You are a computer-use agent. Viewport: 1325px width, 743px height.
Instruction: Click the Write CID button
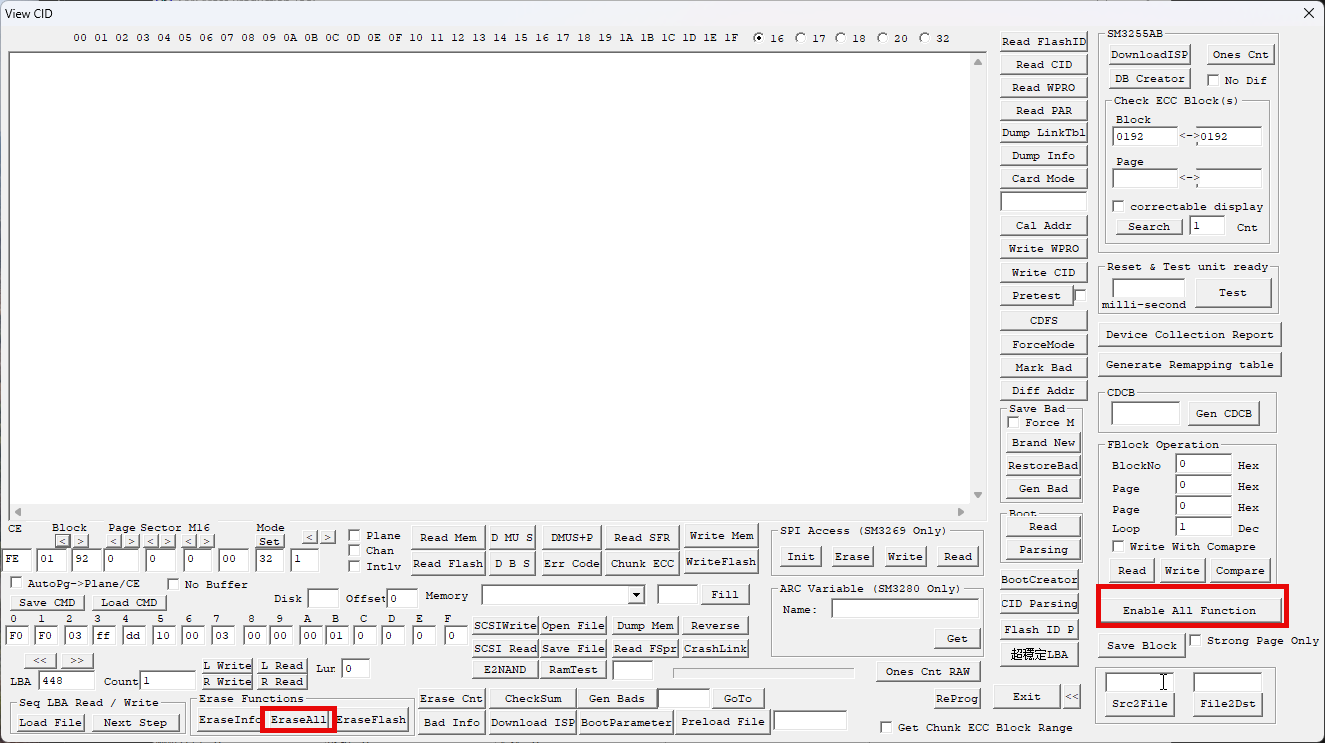click(x=1043, y=272)
